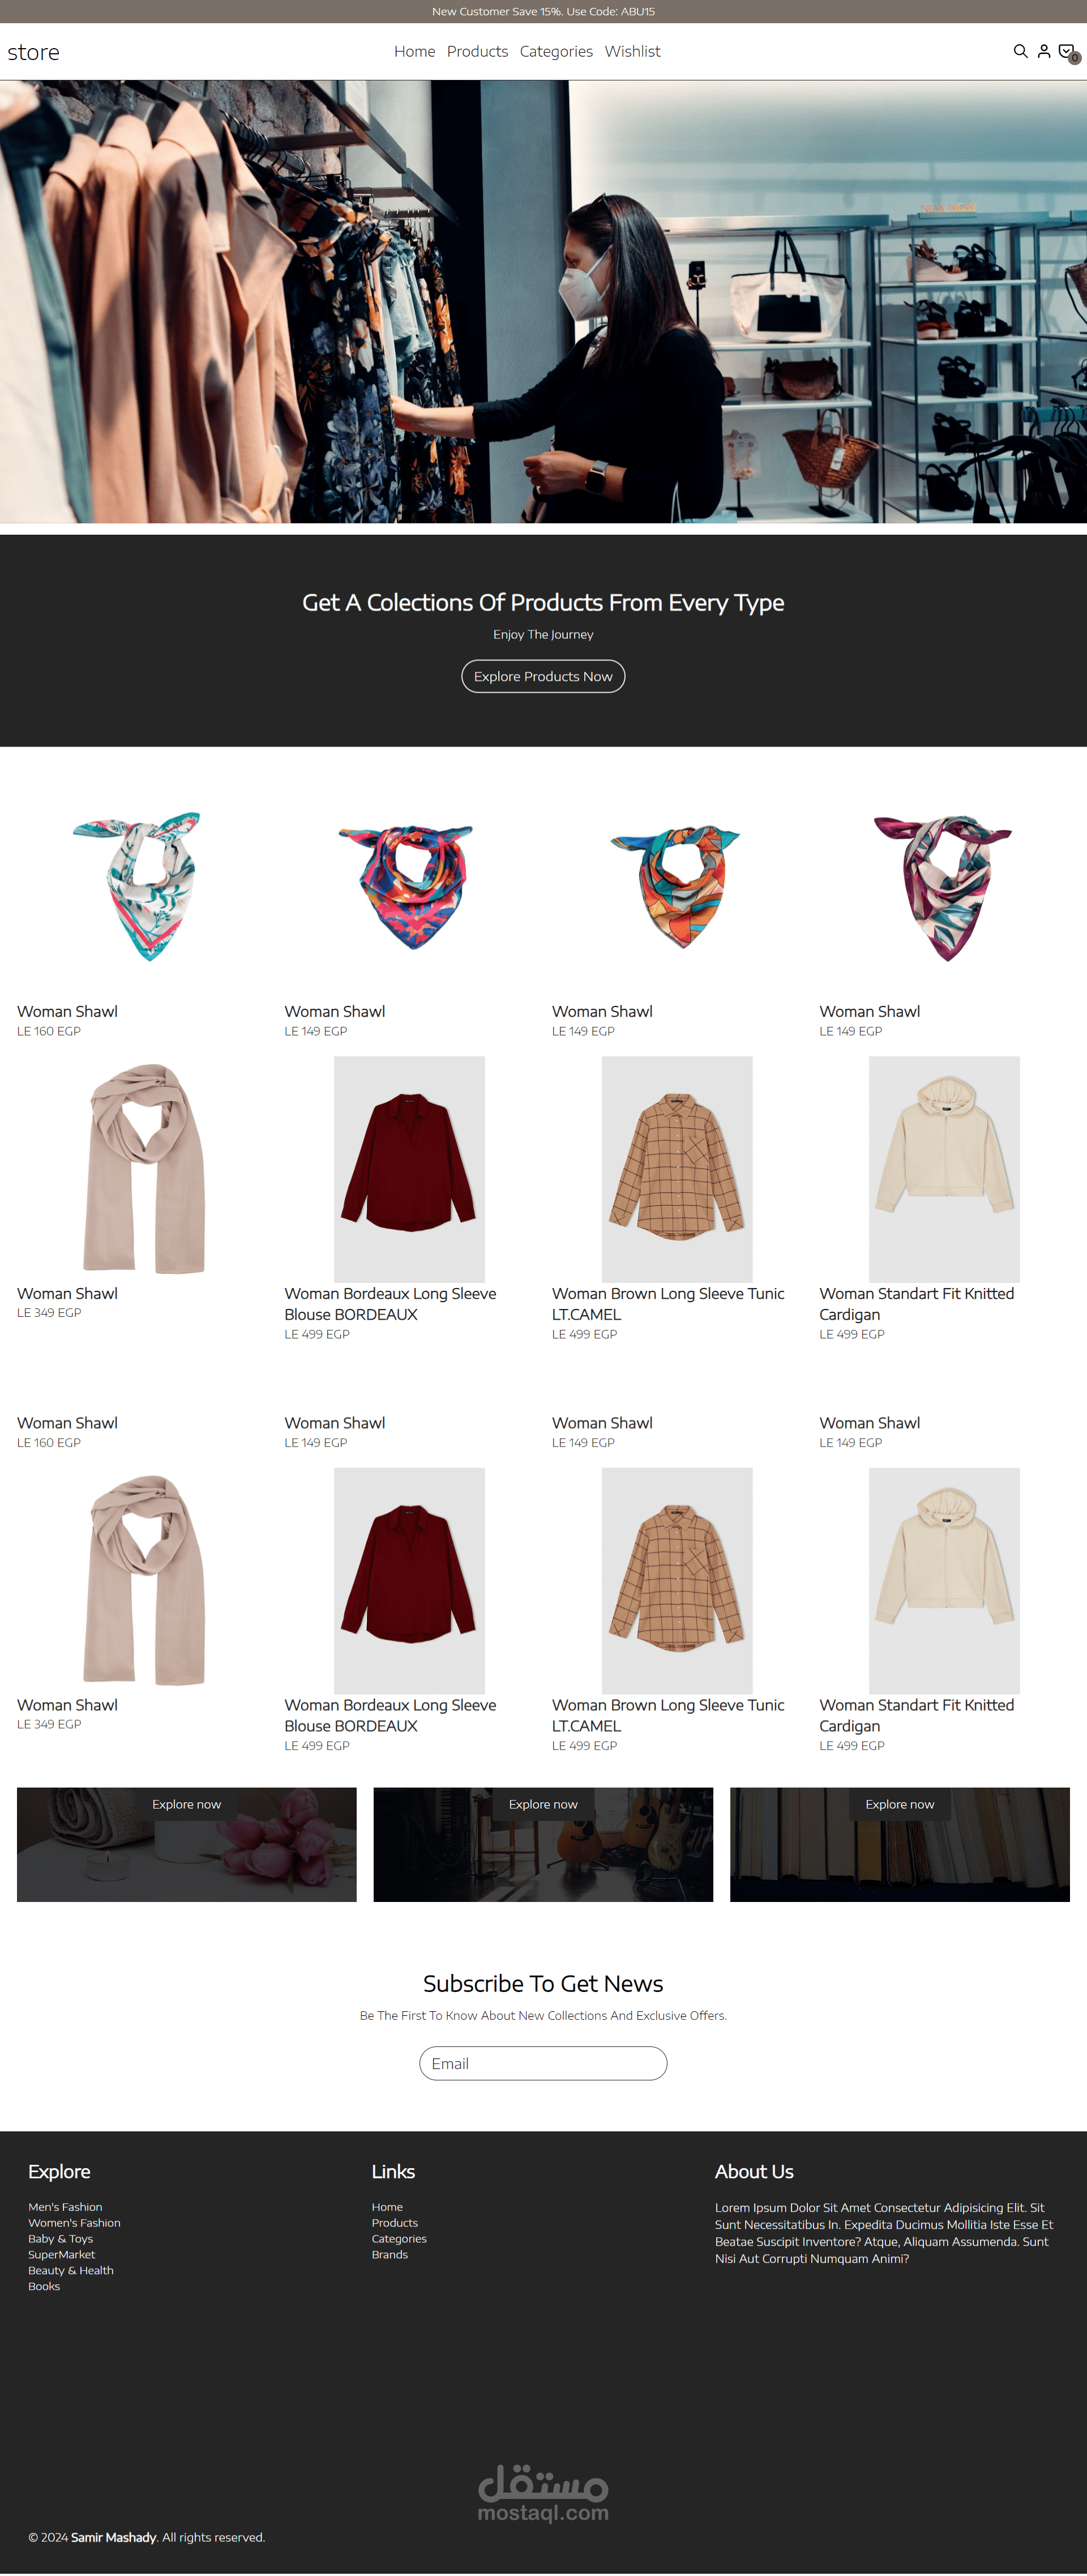
Task: Click Explore Products Now button
Action: point(543,676)
